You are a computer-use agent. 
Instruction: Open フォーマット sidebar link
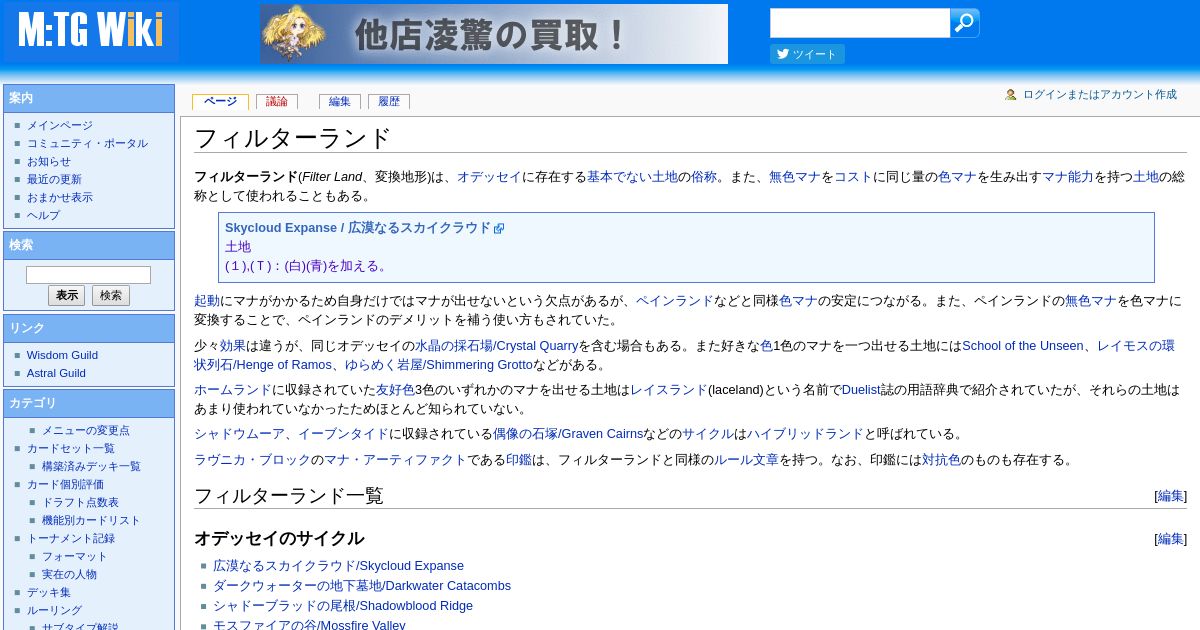point(75,557)
